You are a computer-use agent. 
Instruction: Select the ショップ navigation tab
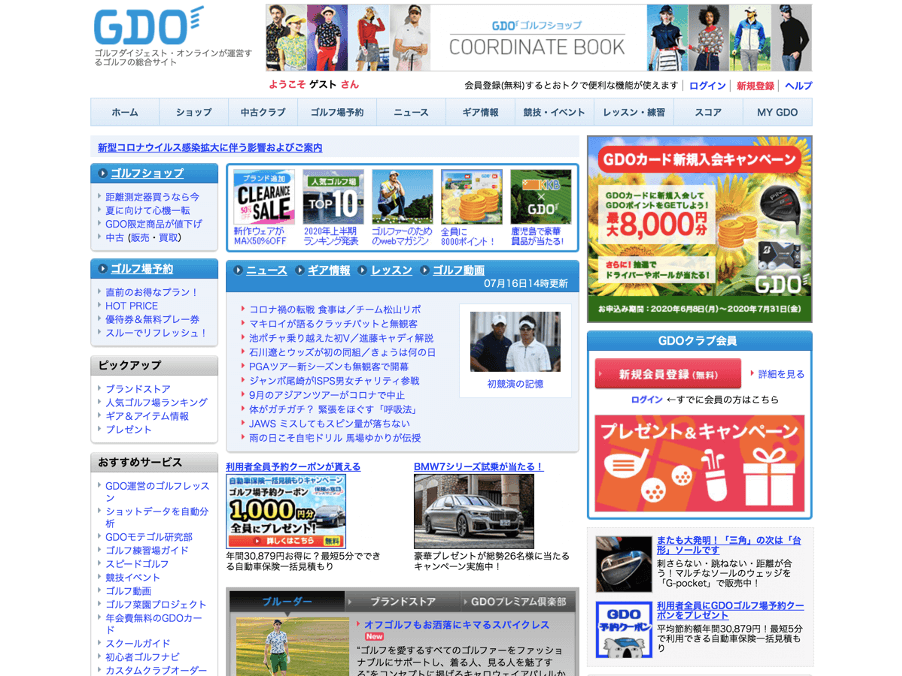pyautogui.click(x=194, y=112)
